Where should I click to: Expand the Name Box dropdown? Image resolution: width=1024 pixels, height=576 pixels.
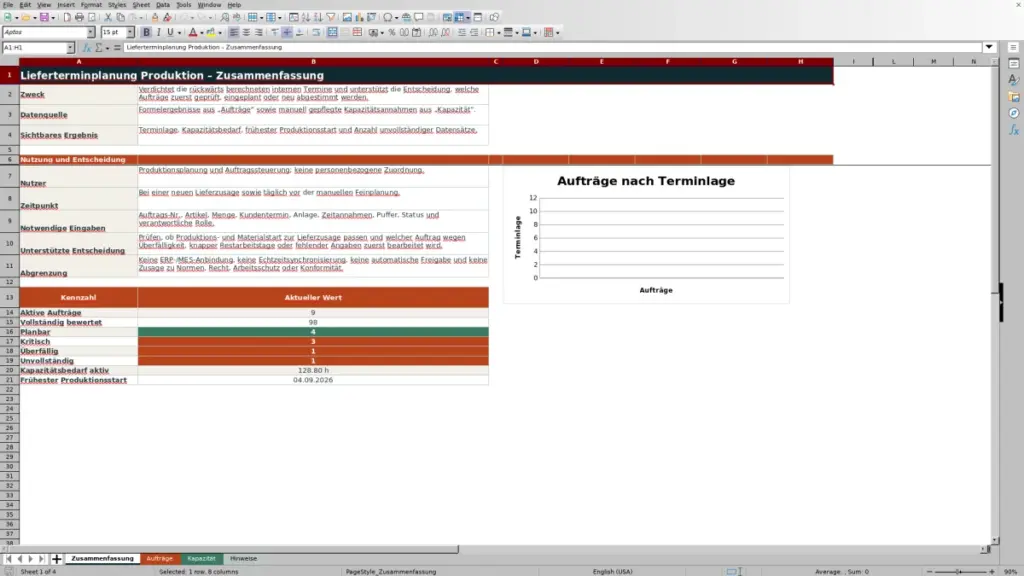(x=70, y=48)
